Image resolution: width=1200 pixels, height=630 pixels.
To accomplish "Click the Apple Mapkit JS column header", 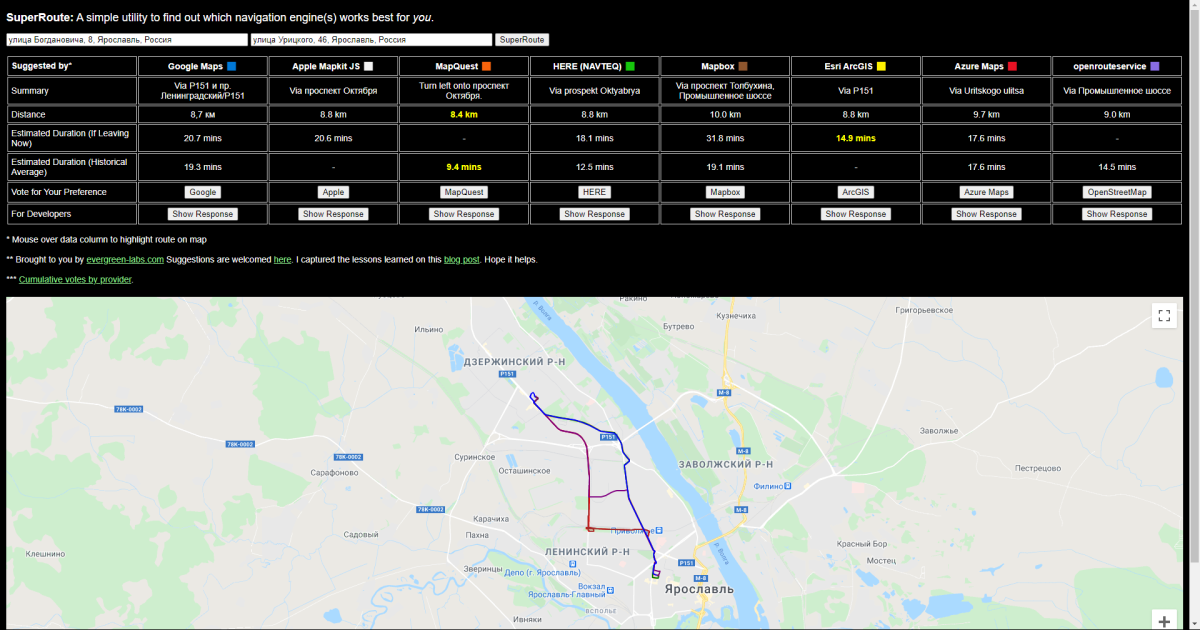I will (x=333, y=66).
